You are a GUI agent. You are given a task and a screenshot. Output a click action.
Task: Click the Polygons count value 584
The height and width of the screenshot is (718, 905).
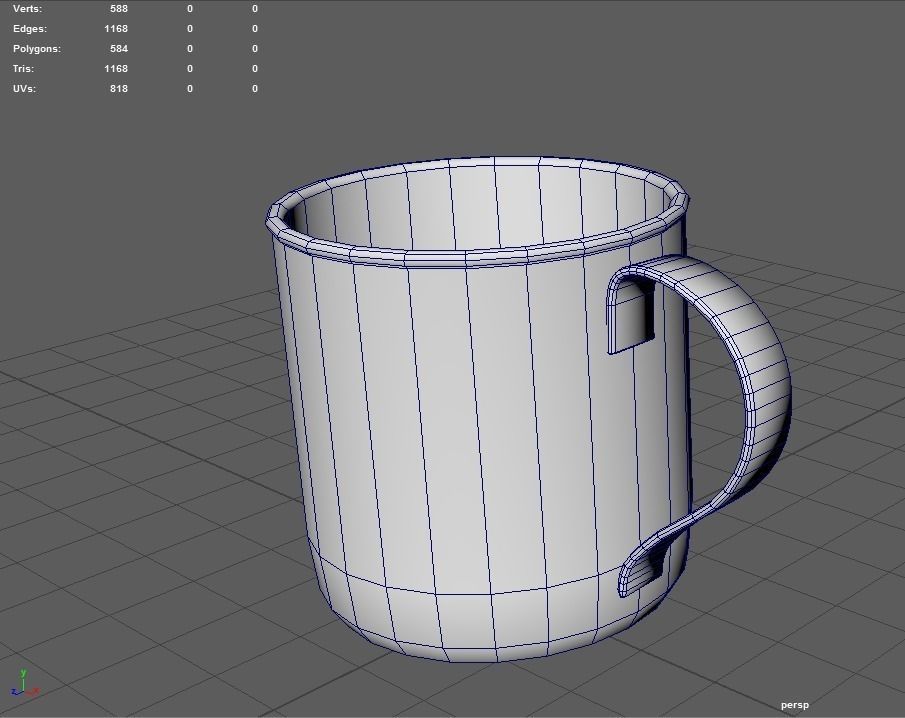(119, 48)
